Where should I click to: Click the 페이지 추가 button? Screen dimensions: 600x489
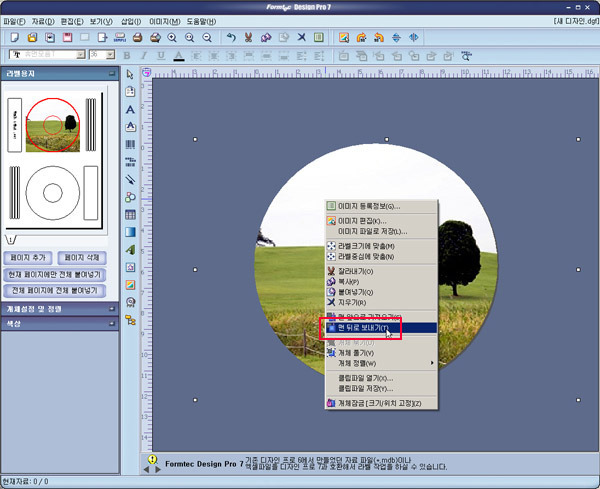click(30, 257)
